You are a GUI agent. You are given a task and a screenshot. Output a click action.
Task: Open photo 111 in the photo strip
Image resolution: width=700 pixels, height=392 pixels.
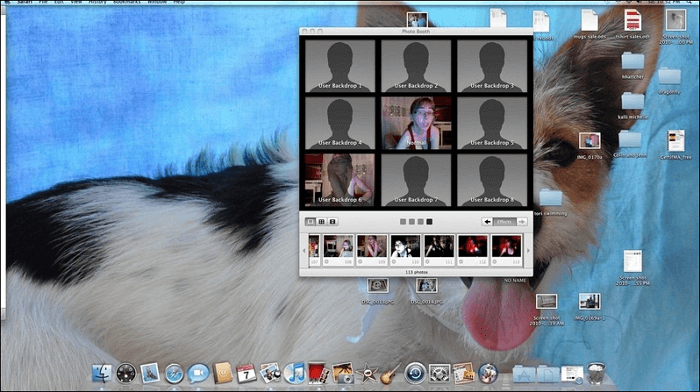[439, 249]
